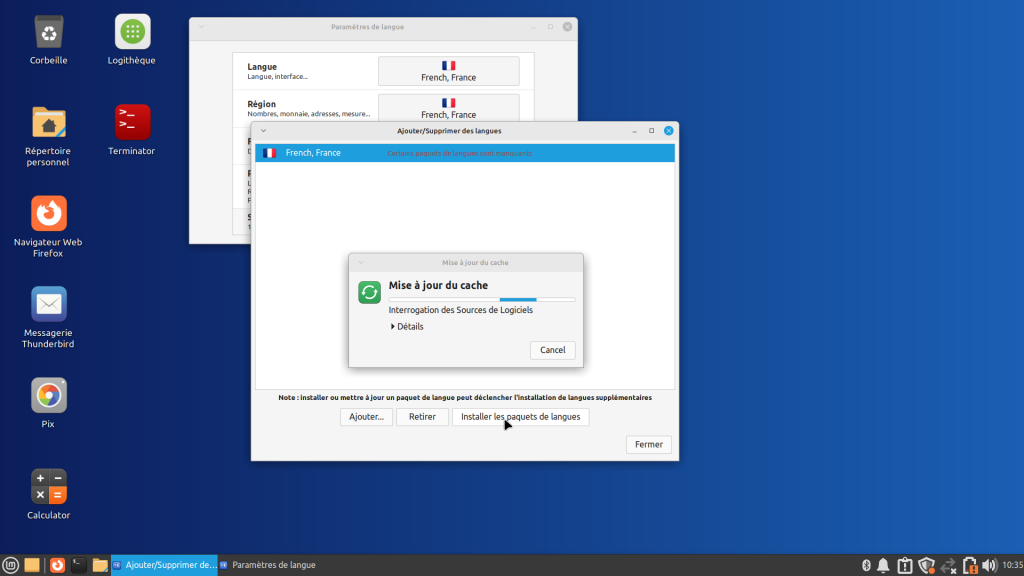Screen dimensions: 1024x576
Task: Select the Ajouter/Supprimer des langues taskbar entry
Action: pyautogui.click(x=163, y=565)
